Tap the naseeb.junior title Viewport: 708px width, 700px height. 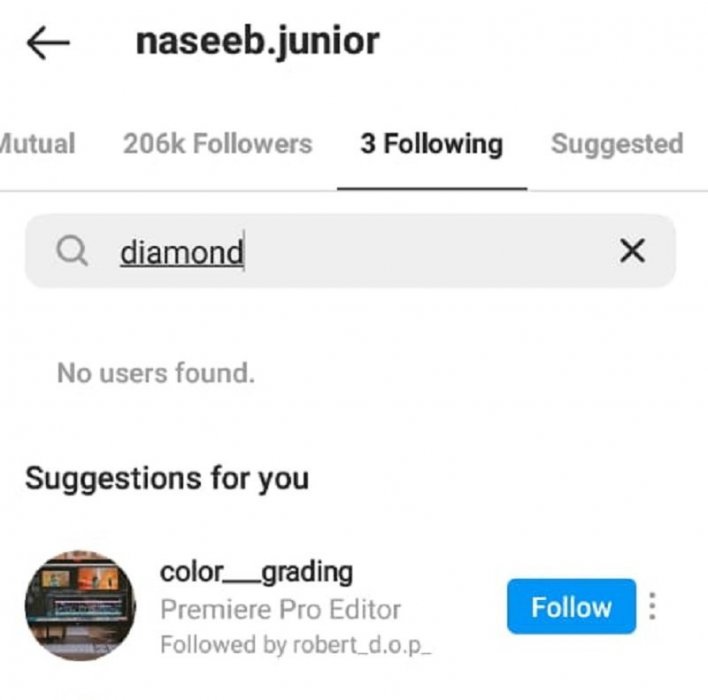(x=257, y=41)
